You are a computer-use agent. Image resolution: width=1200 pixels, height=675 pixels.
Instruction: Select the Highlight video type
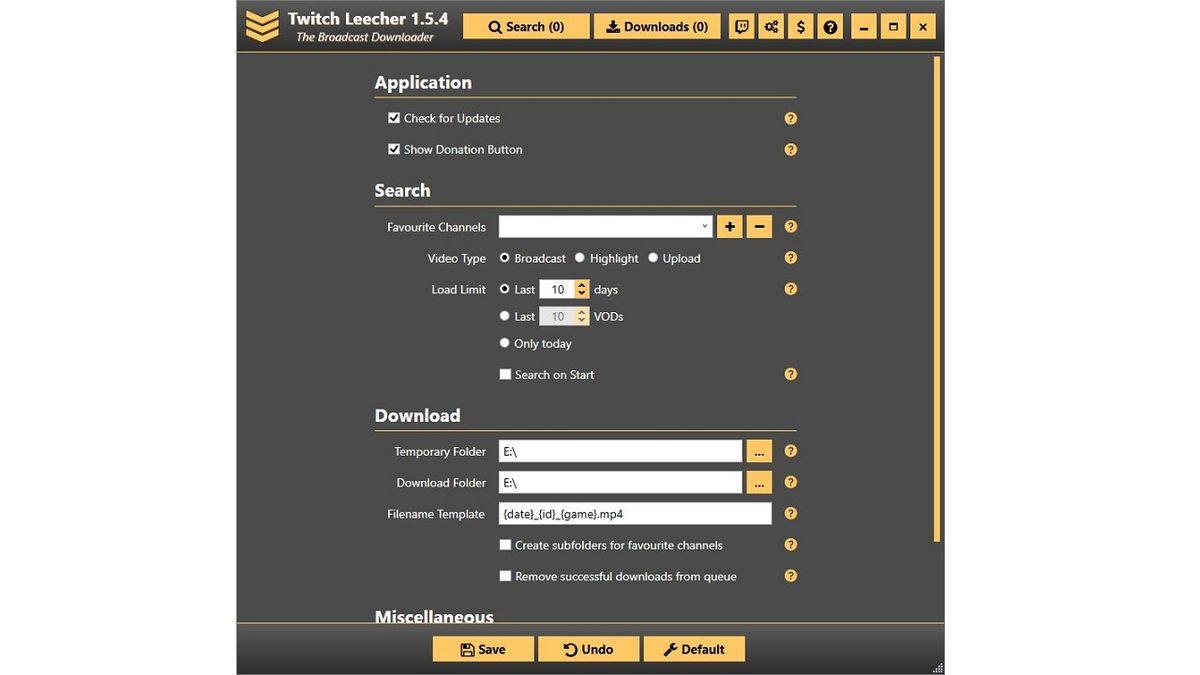(x=579, y=257)
